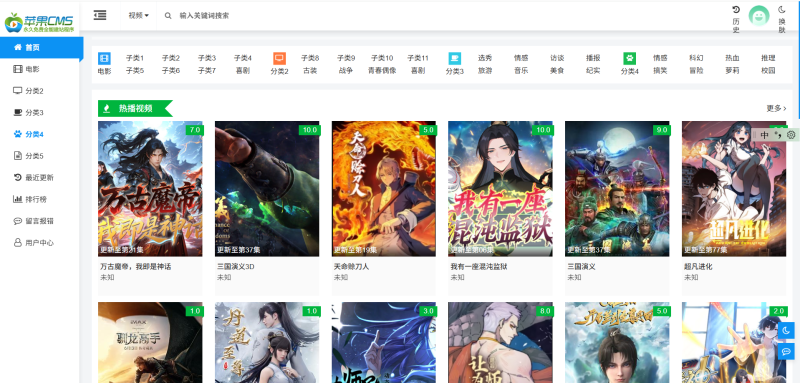Open 历史 viewing history
Screen dimensions: 800x383
coord(736,19)
